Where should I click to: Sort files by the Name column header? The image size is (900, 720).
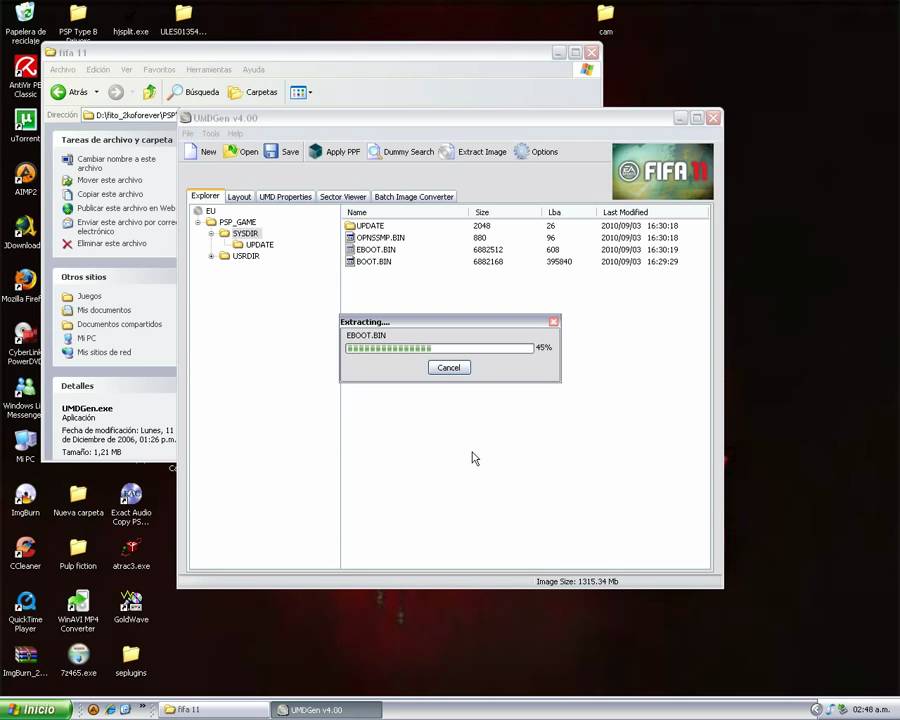pyautogui.click(x=405, y=212)
